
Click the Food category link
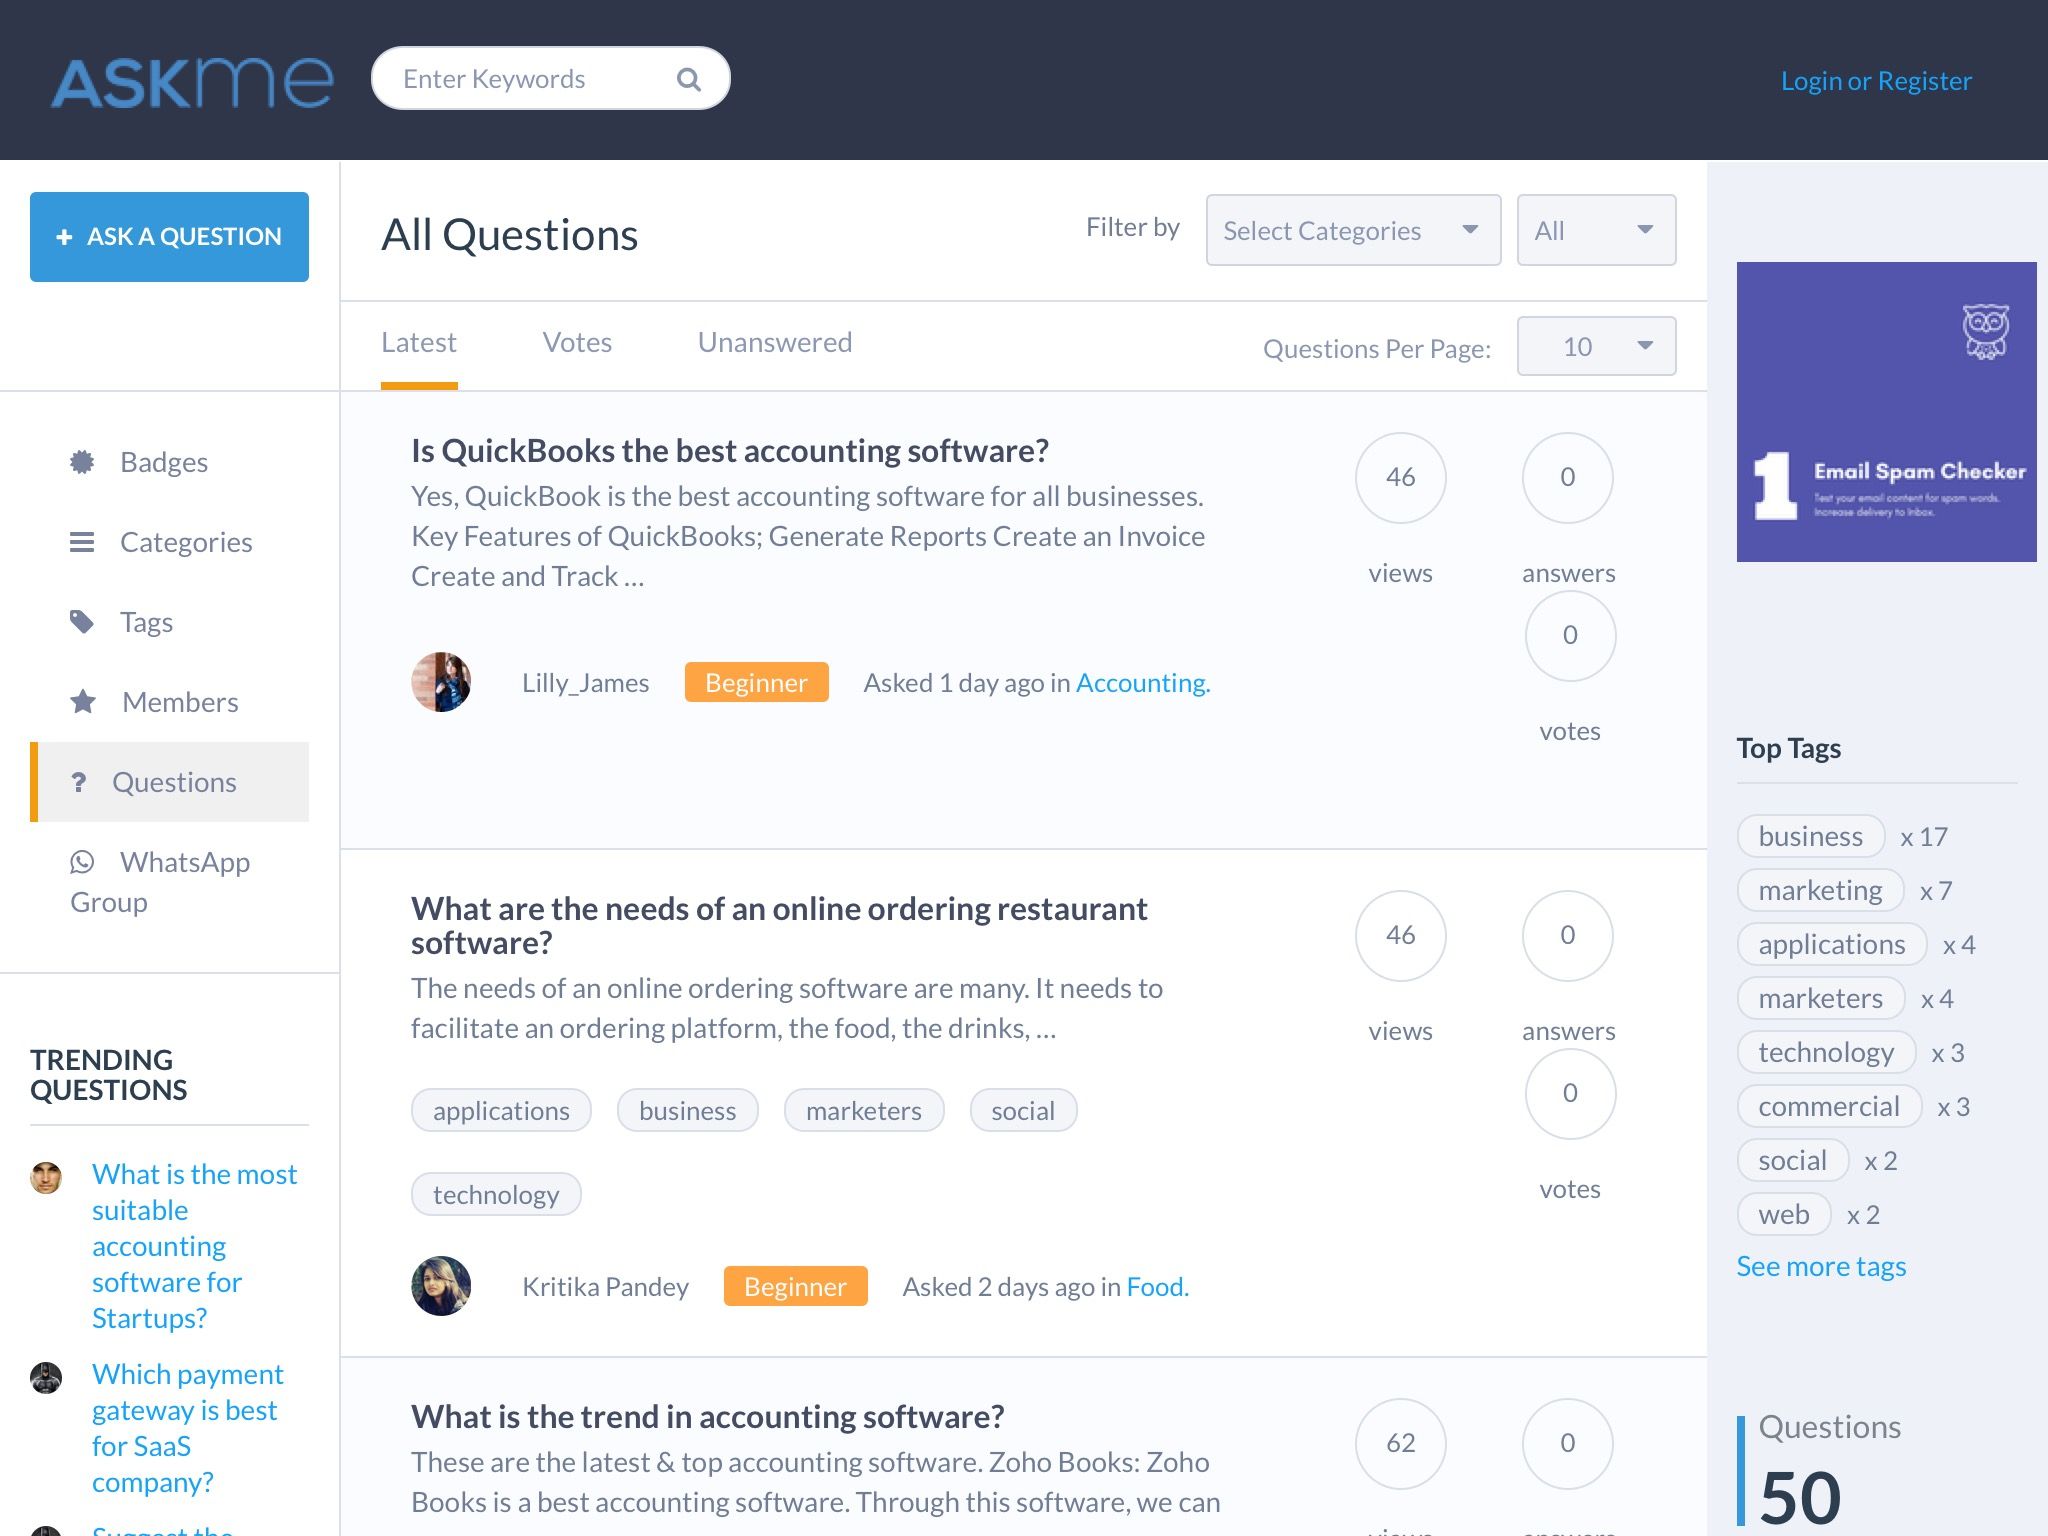(1158, 1287)
